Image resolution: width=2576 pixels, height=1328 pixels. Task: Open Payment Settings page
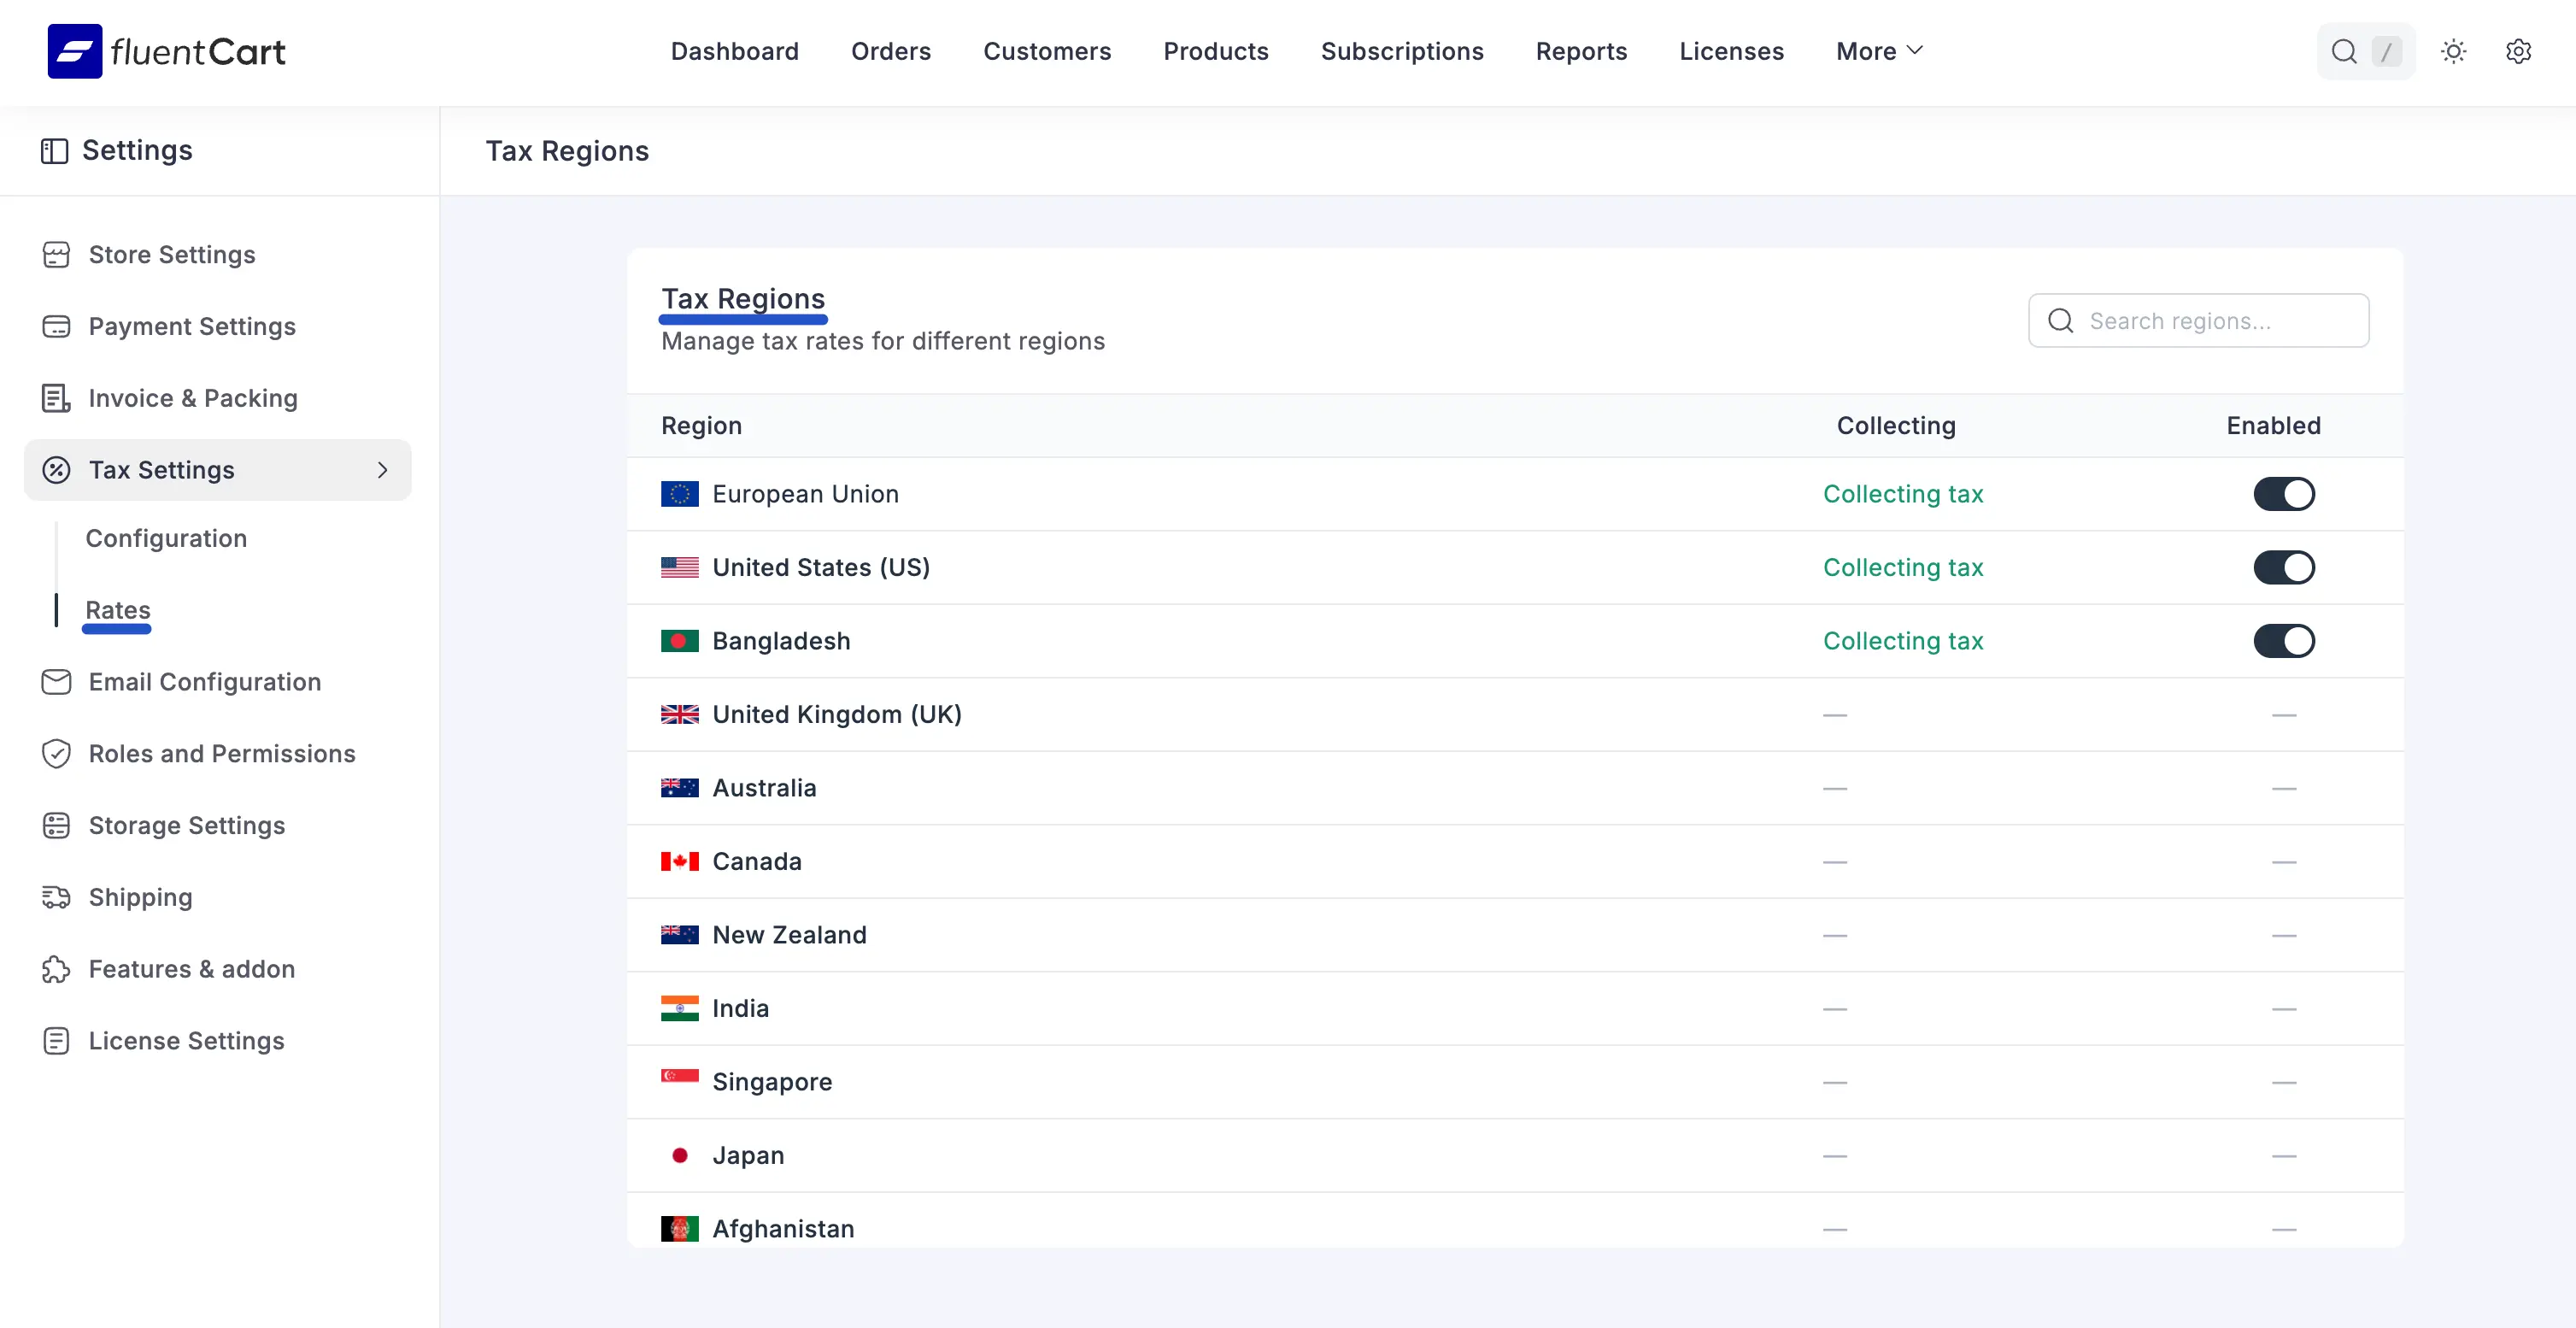click(x=192, y=327)
